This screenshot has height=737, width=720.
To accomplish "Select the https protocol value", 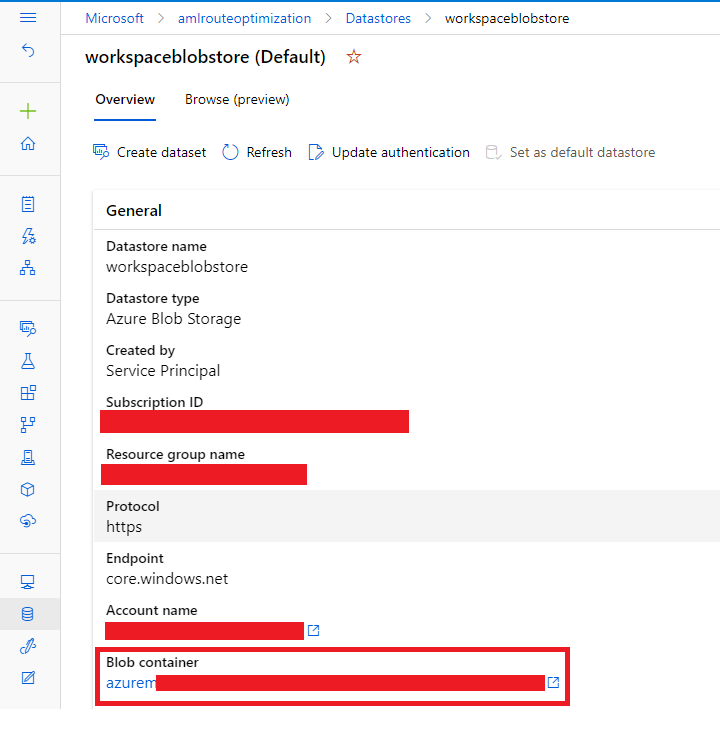I will tap(124, 526).
